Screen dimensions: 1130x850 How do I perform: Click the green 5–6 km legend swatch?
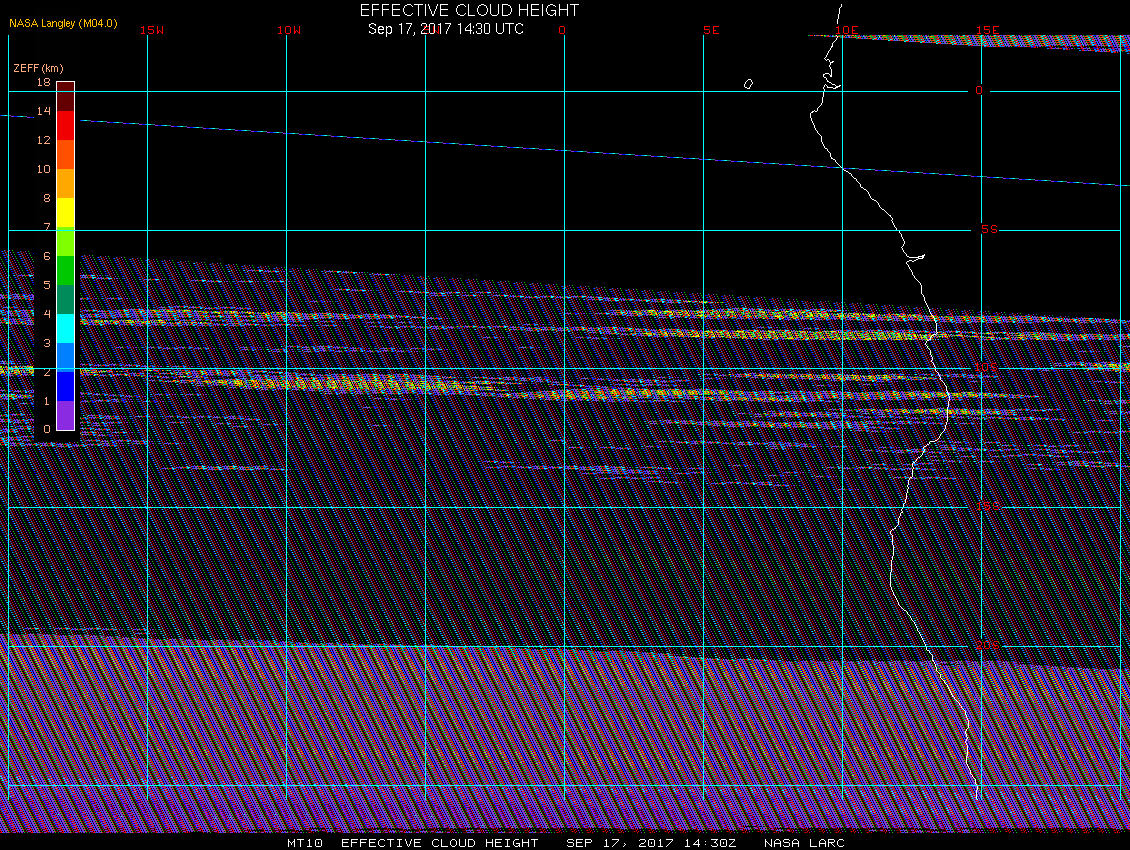click(66, 270)
